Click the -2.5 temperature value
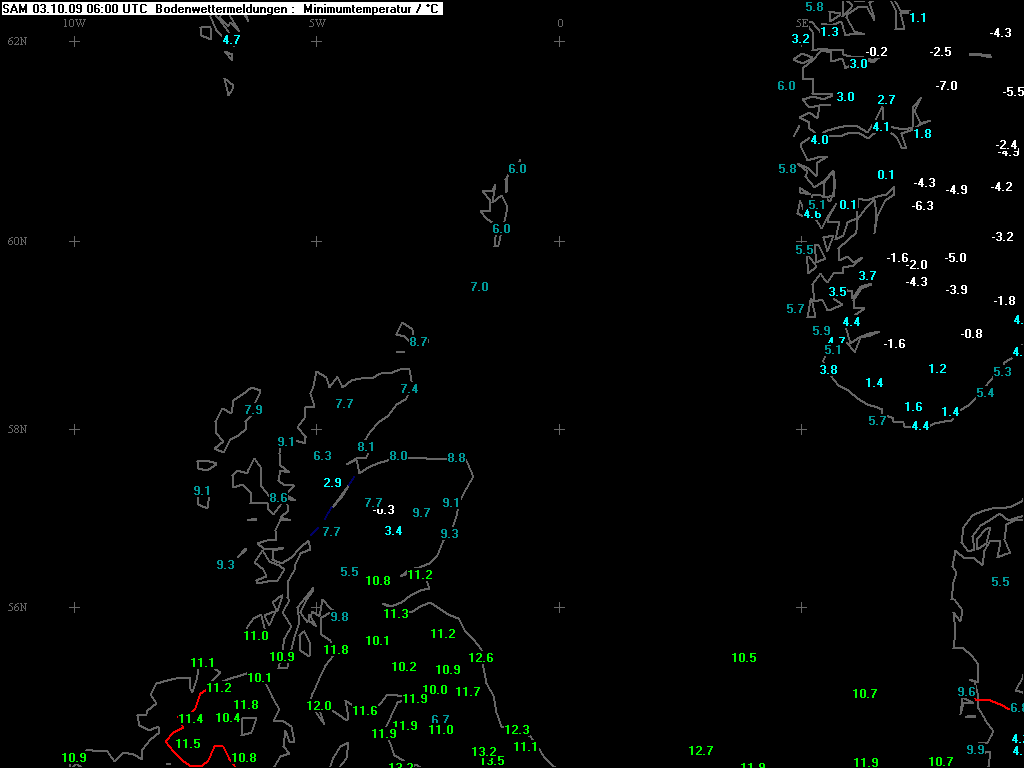The height and width of the screenshot is (768, 1024). pyautogui.click(x=940, y=52)
